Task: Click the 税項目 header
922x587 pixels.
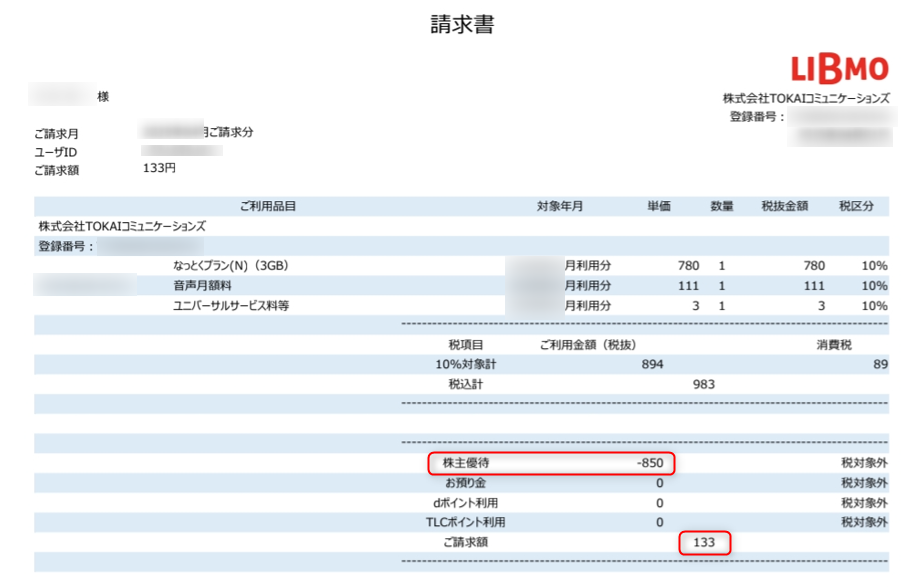Action: (466, 345)
